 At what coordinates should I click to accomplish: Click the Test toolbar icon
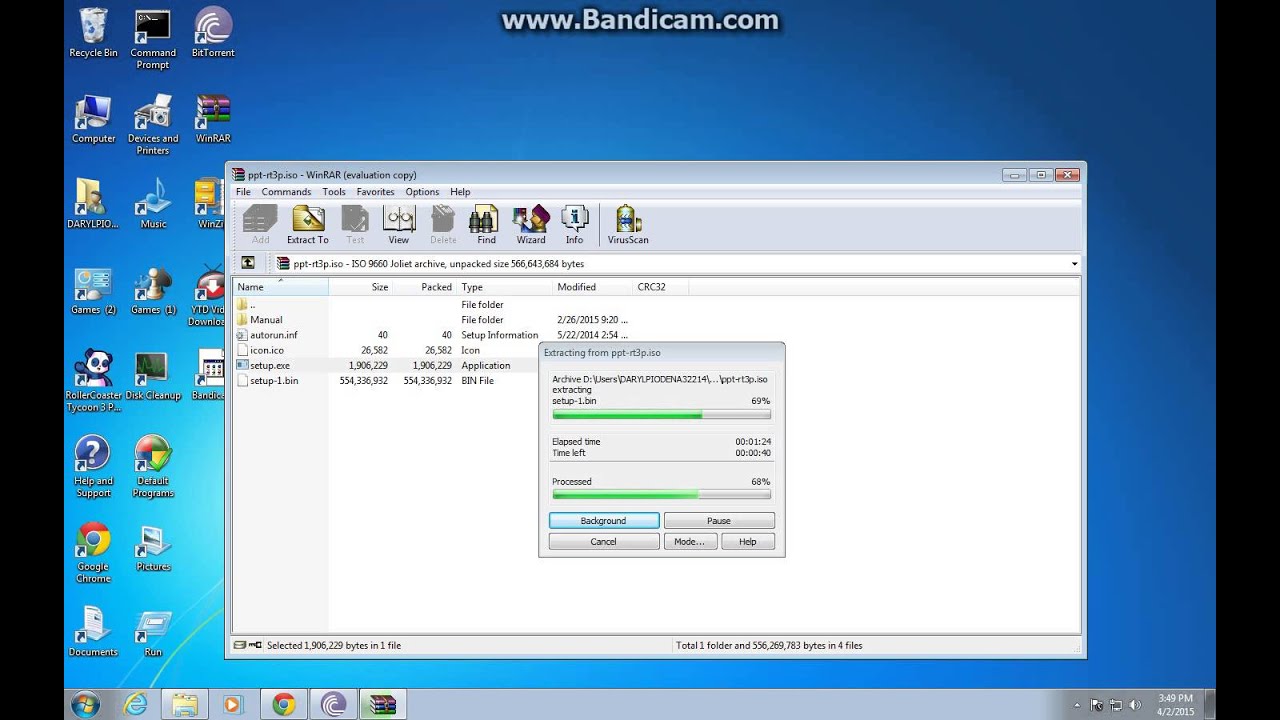[x=355, y=224]
